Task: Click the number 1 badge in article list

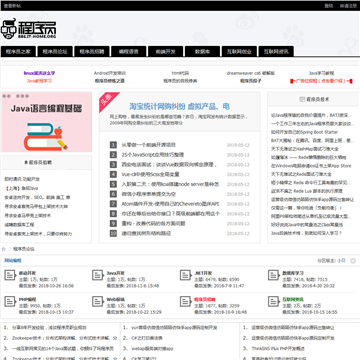Action: coord(113,145)
